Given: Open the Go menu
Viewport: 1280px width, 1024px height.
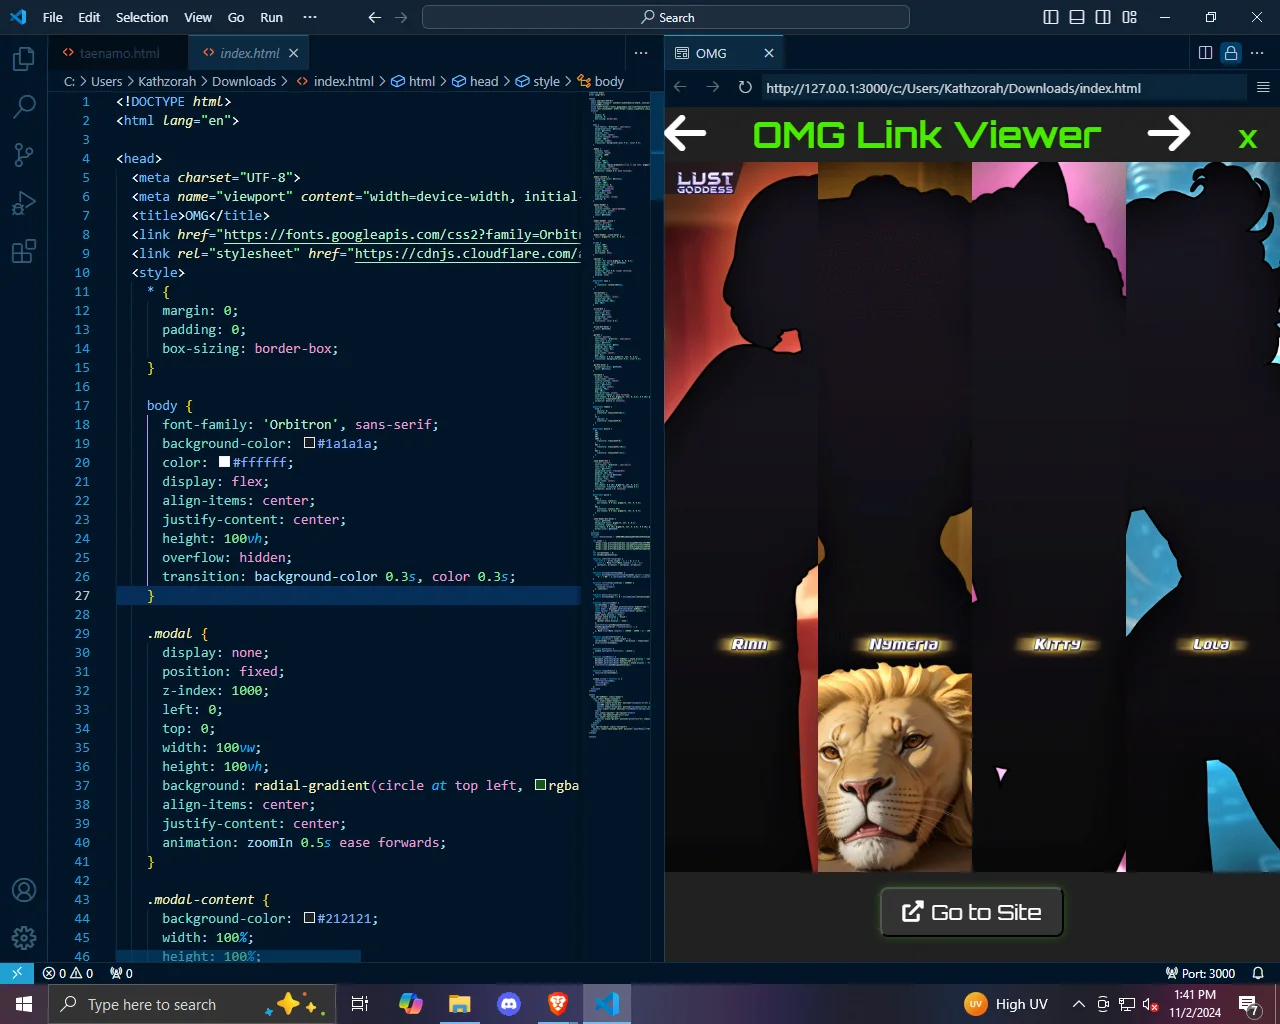Looking at the screenshot, I should (x=236, y=17).
